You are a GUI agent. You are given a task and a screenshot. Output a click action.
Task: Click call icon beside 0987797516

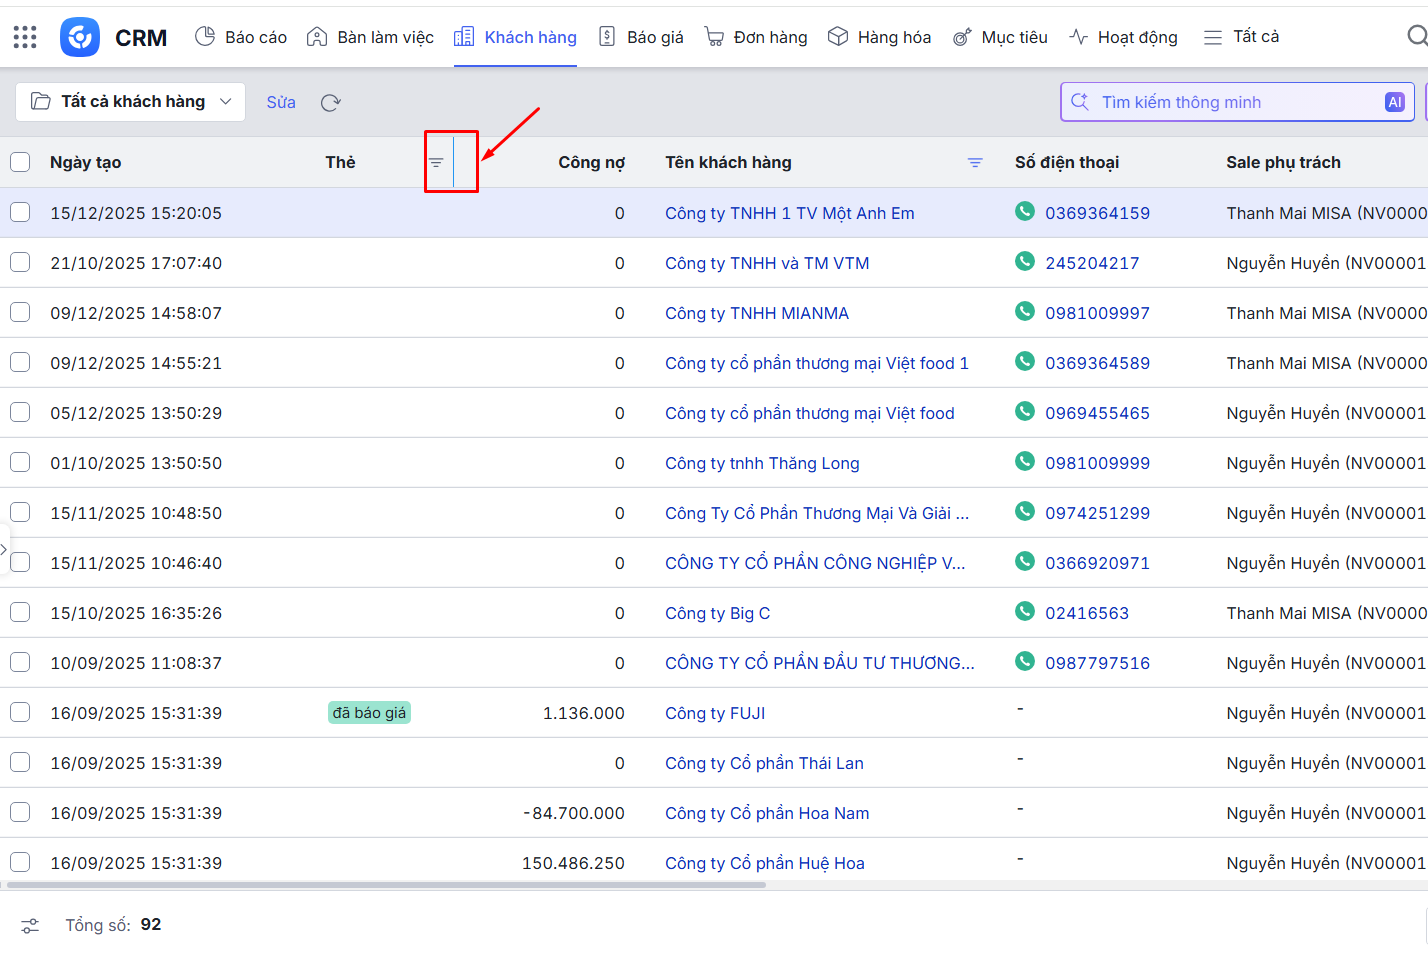point(1025,661)
